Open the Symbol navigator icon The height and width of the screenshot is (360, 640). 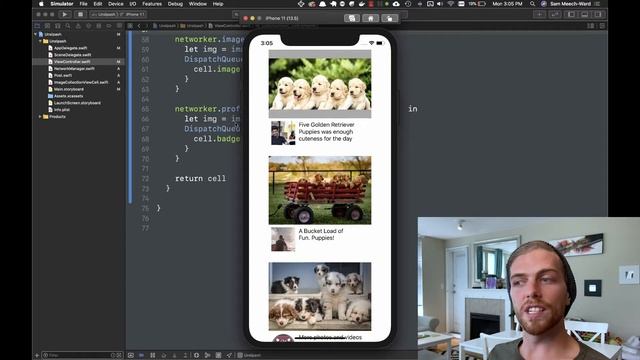point(58,26)
